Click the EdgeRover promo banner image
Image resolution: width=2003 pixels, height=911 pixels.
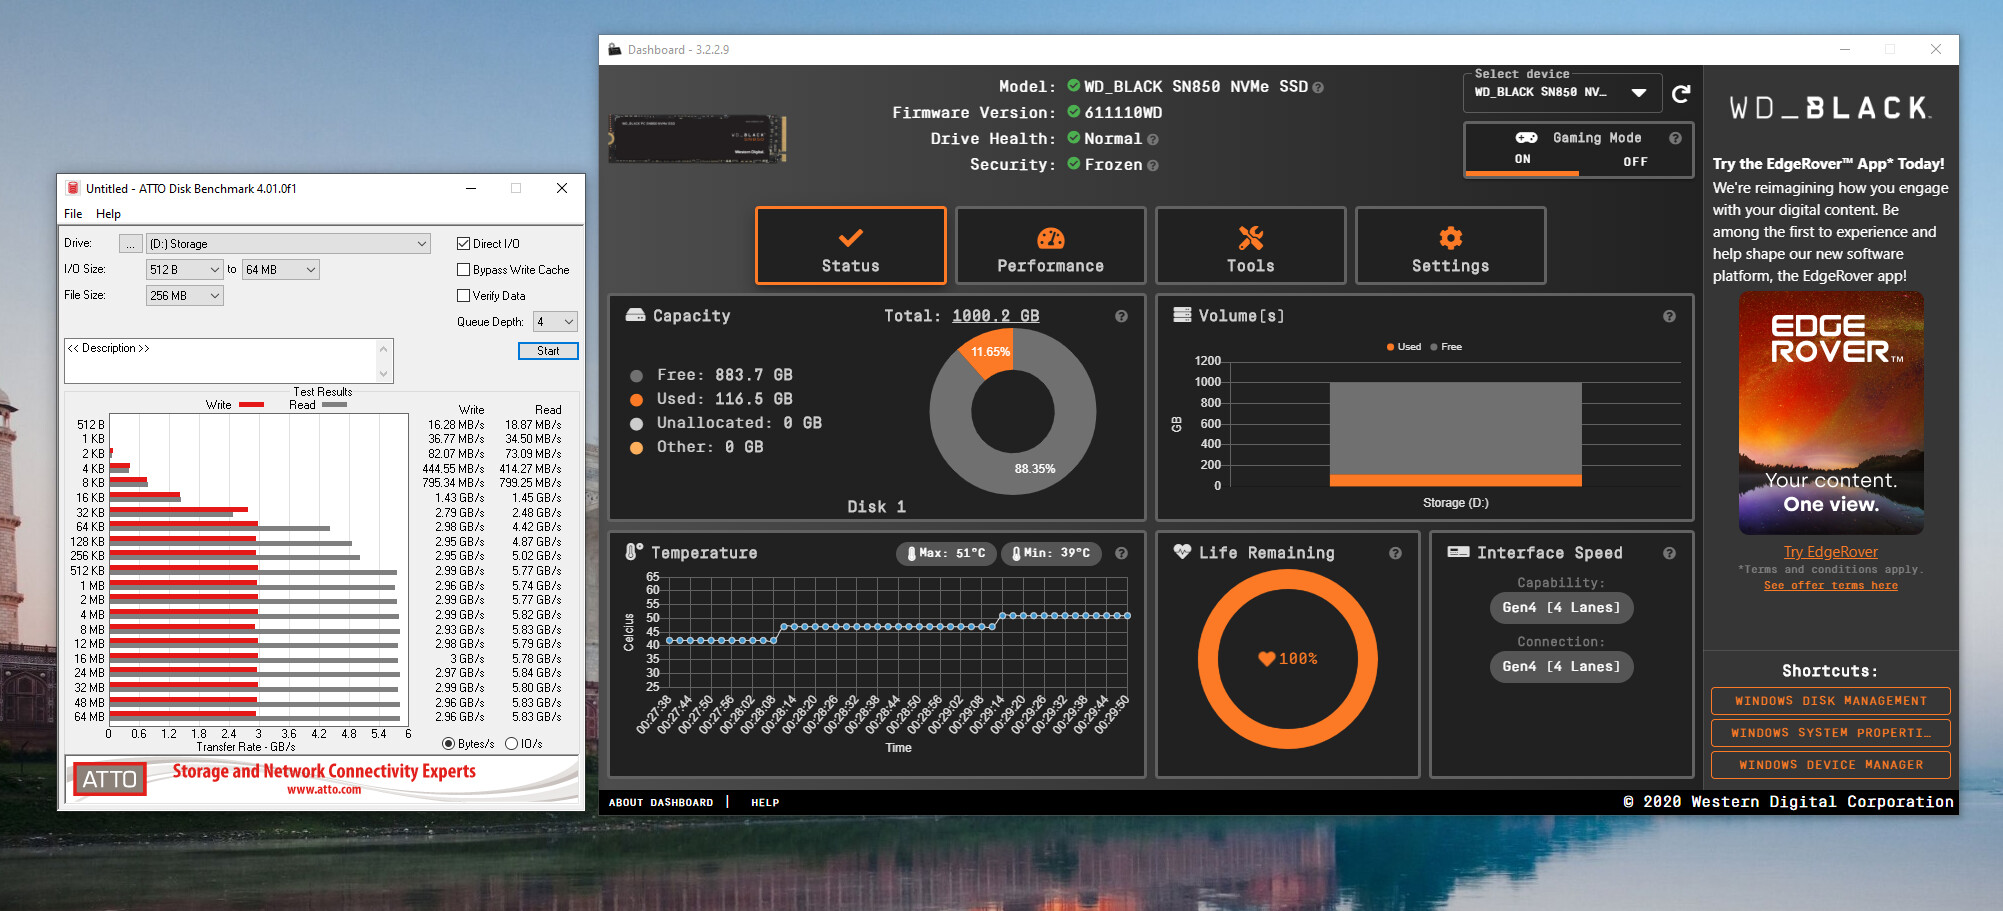[x=1830, y=413]
